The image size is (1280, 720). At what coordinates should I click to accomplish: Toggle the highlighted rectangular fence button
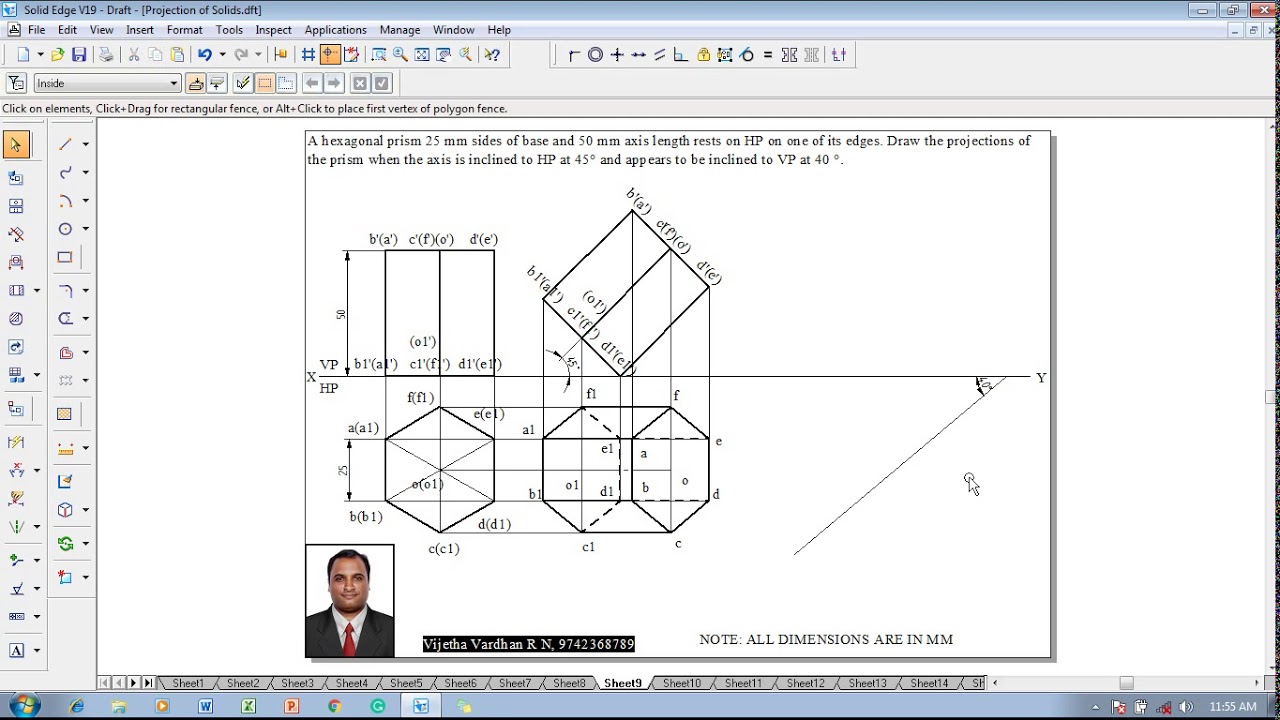coord(265,83)
